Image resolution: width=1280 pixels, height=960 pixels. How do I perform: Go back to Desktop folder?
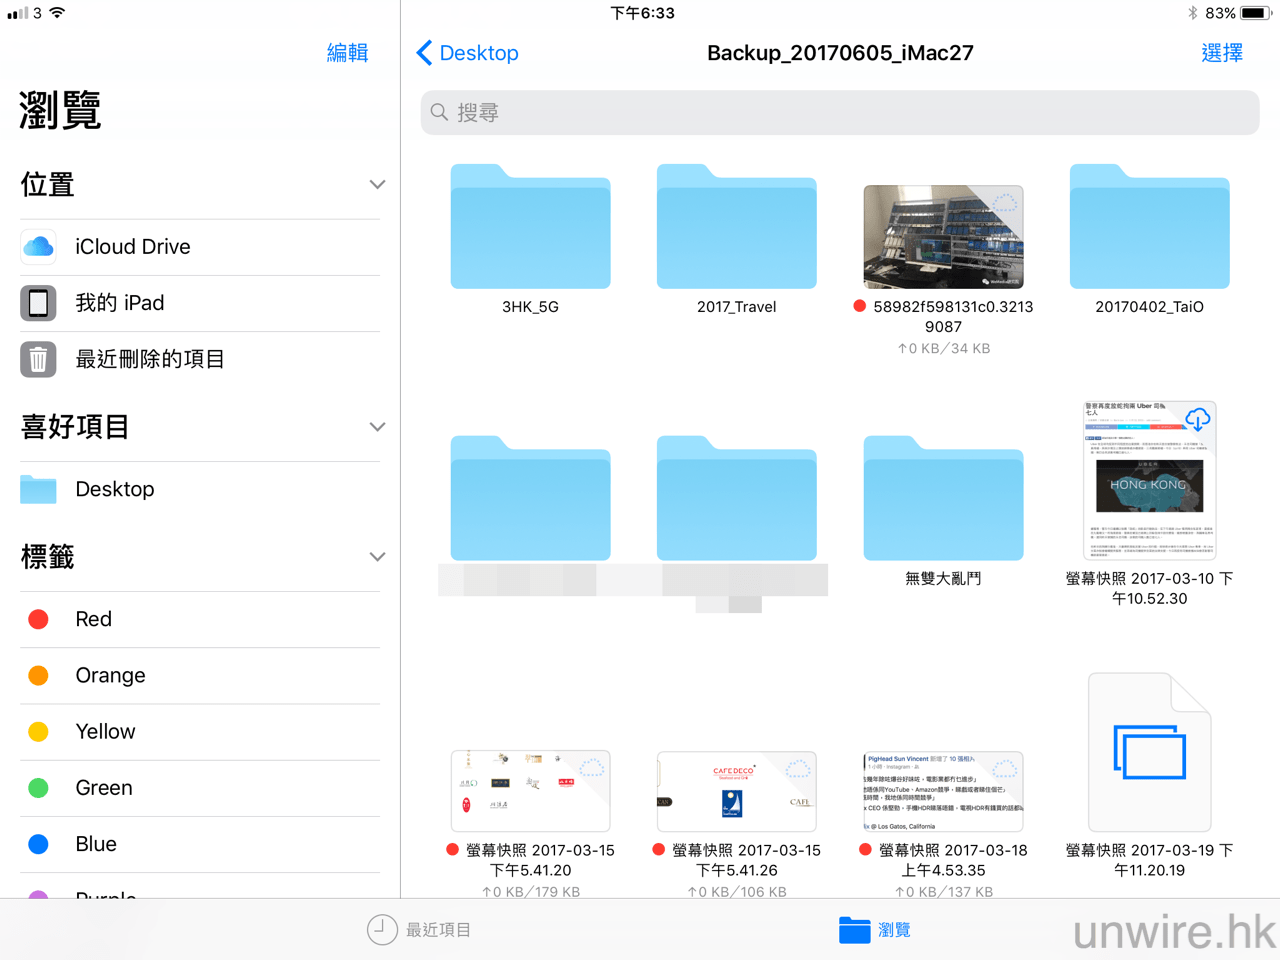pos(467,53)
